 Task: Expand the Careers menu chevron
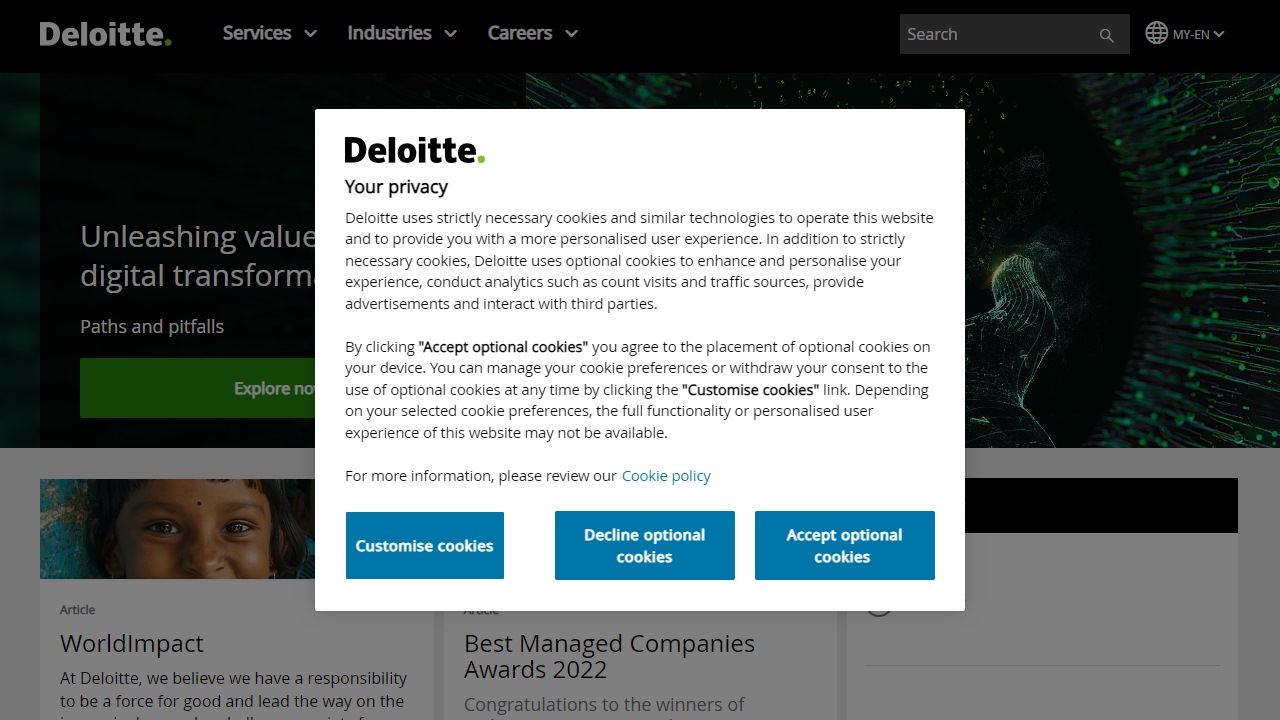tap(571, 34)
